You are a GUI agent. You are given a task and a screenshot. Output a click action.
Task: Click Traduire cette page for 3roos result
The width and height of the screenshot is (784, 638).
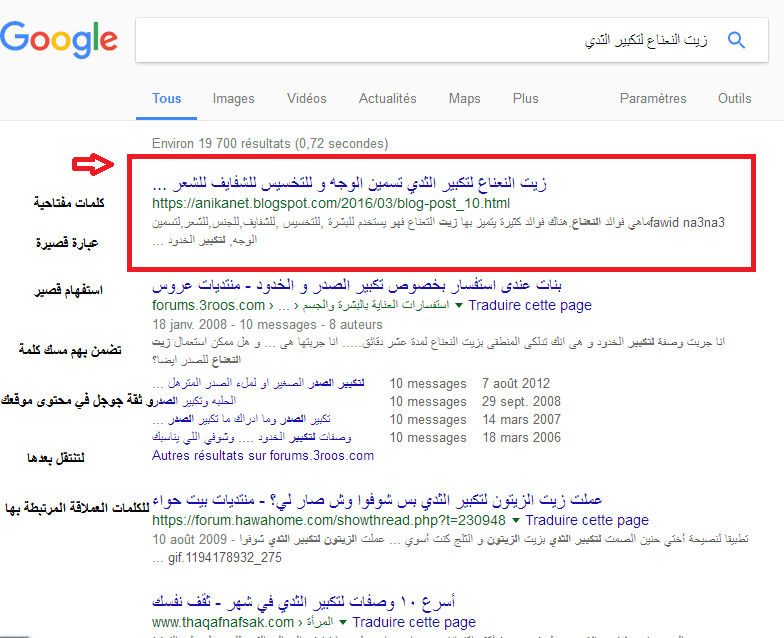[x=530, y=305]
